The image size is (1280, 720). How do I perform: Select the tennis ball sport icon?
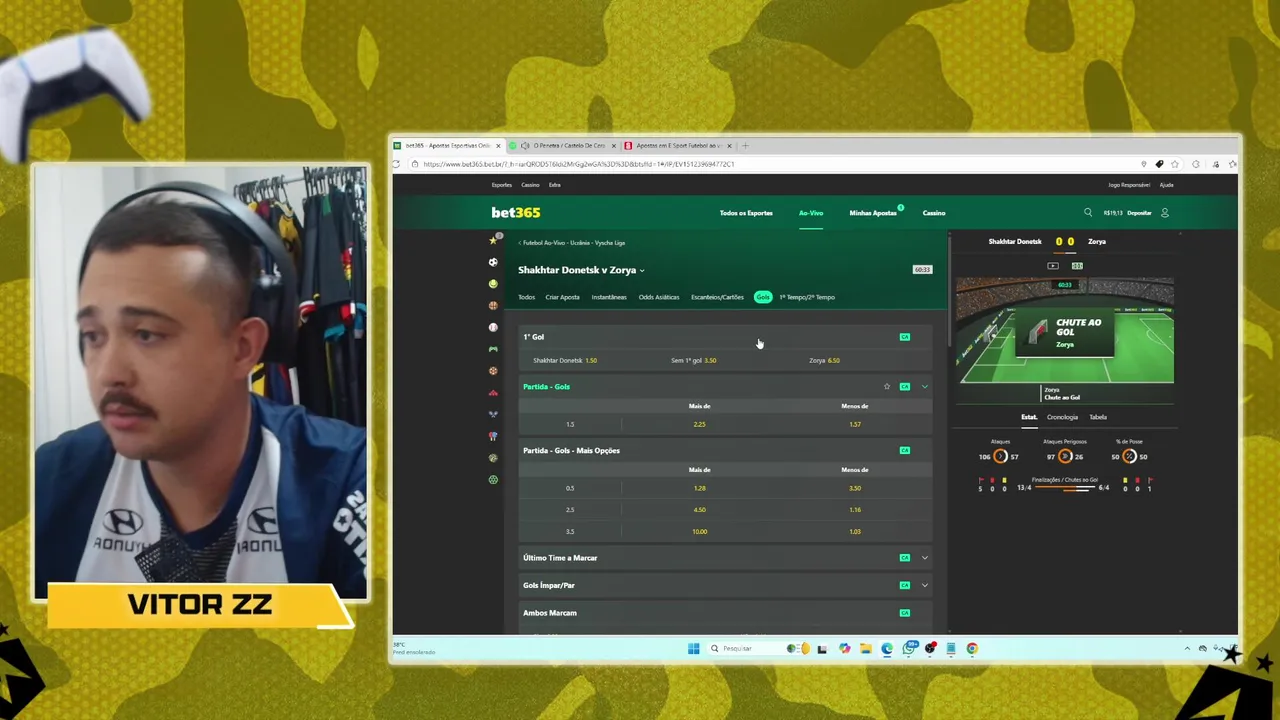click(493, 284)
